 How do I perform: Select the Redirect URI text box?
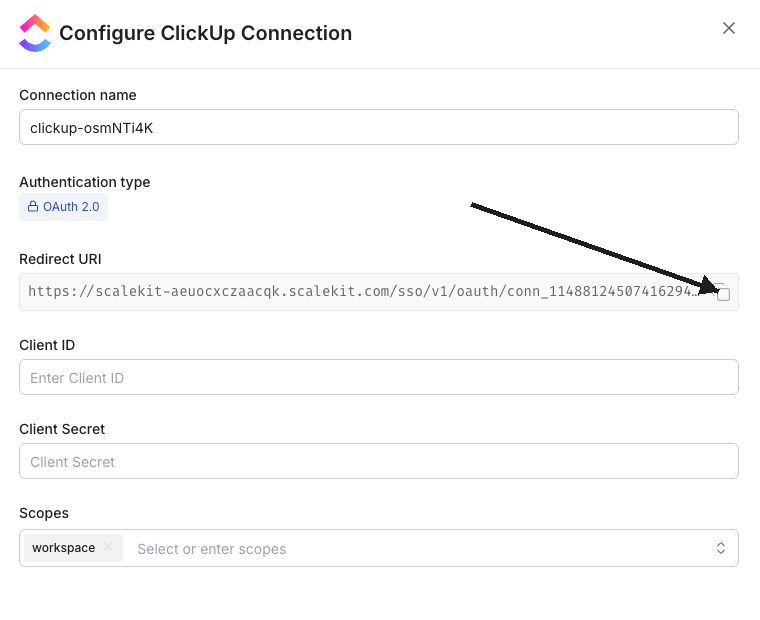(360, 292)
